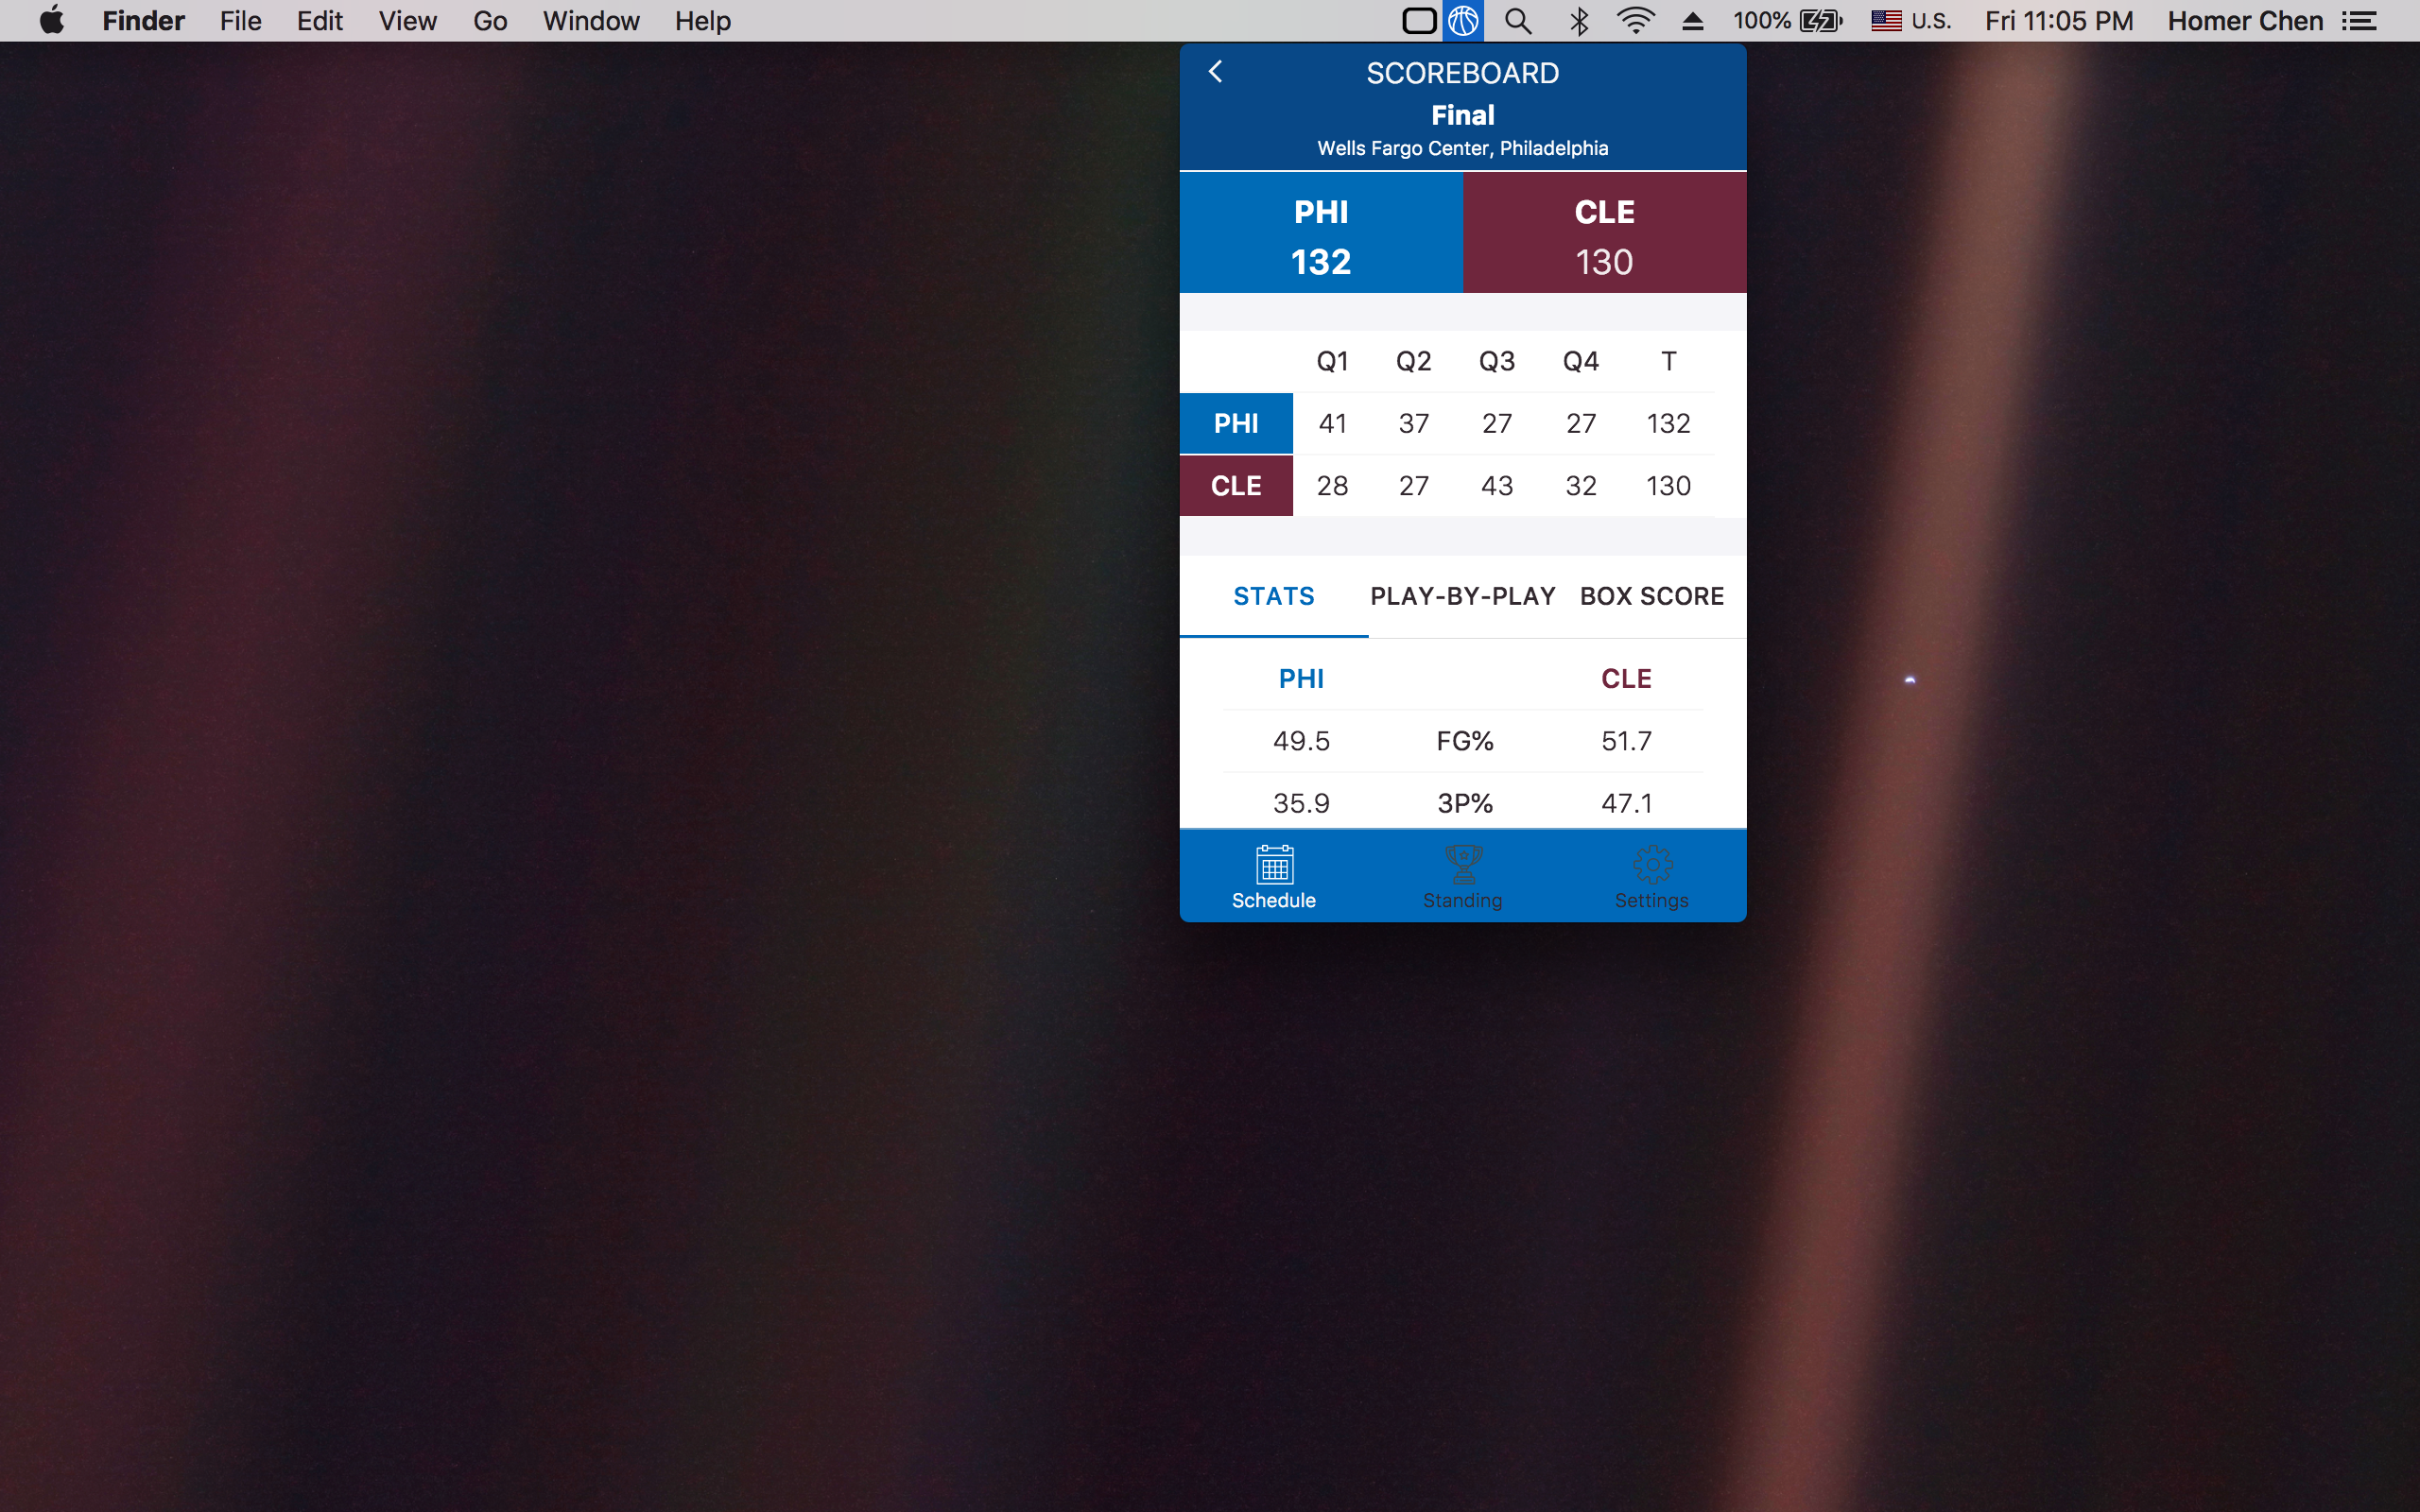Click the basketball app icon in menu bar
2420x1512 pixels.
coord(1462,21)
